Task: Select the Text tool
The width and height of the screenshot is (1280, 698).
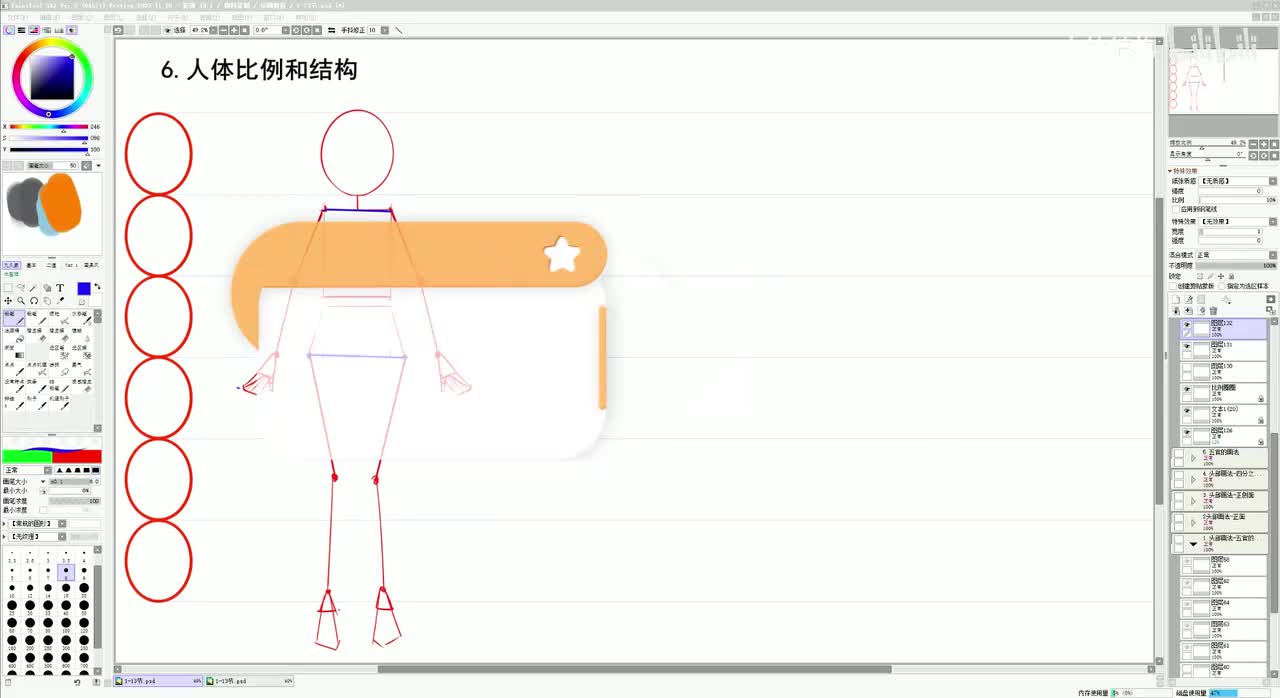Action: pos(60,288)
